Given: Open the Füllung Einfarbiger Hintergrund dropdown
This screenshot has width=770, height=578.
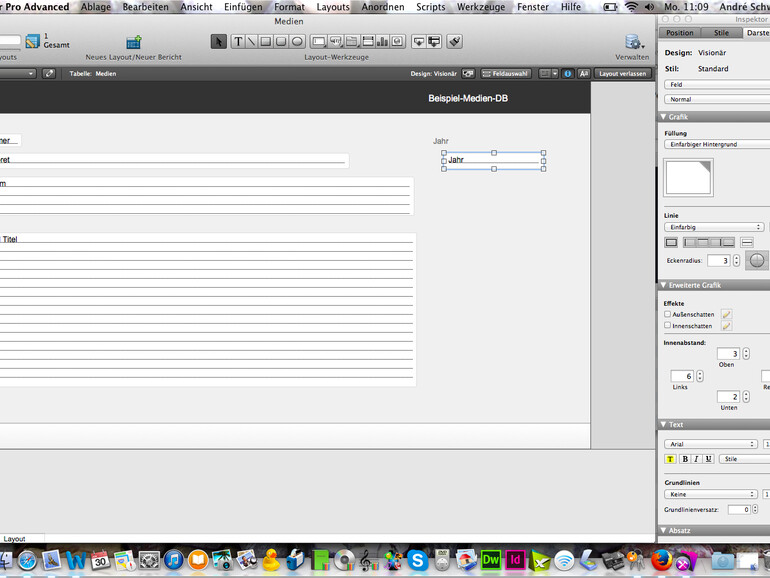Looking at the screenshot, I should [717, 144].
